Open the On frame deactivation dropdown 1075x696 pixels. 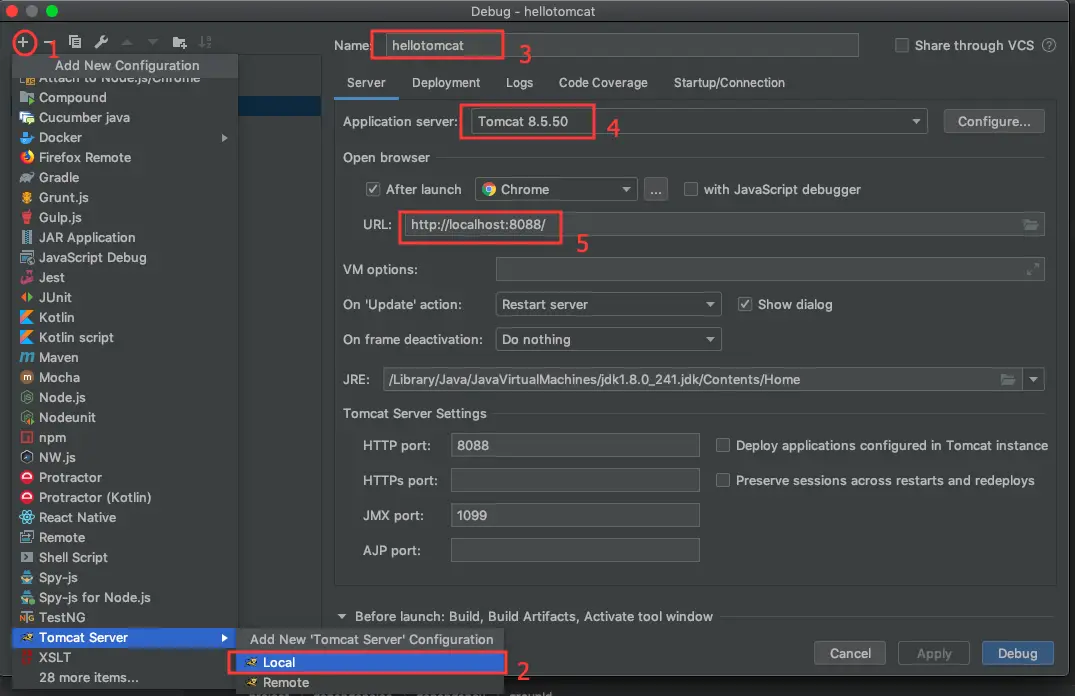(608, 339)
